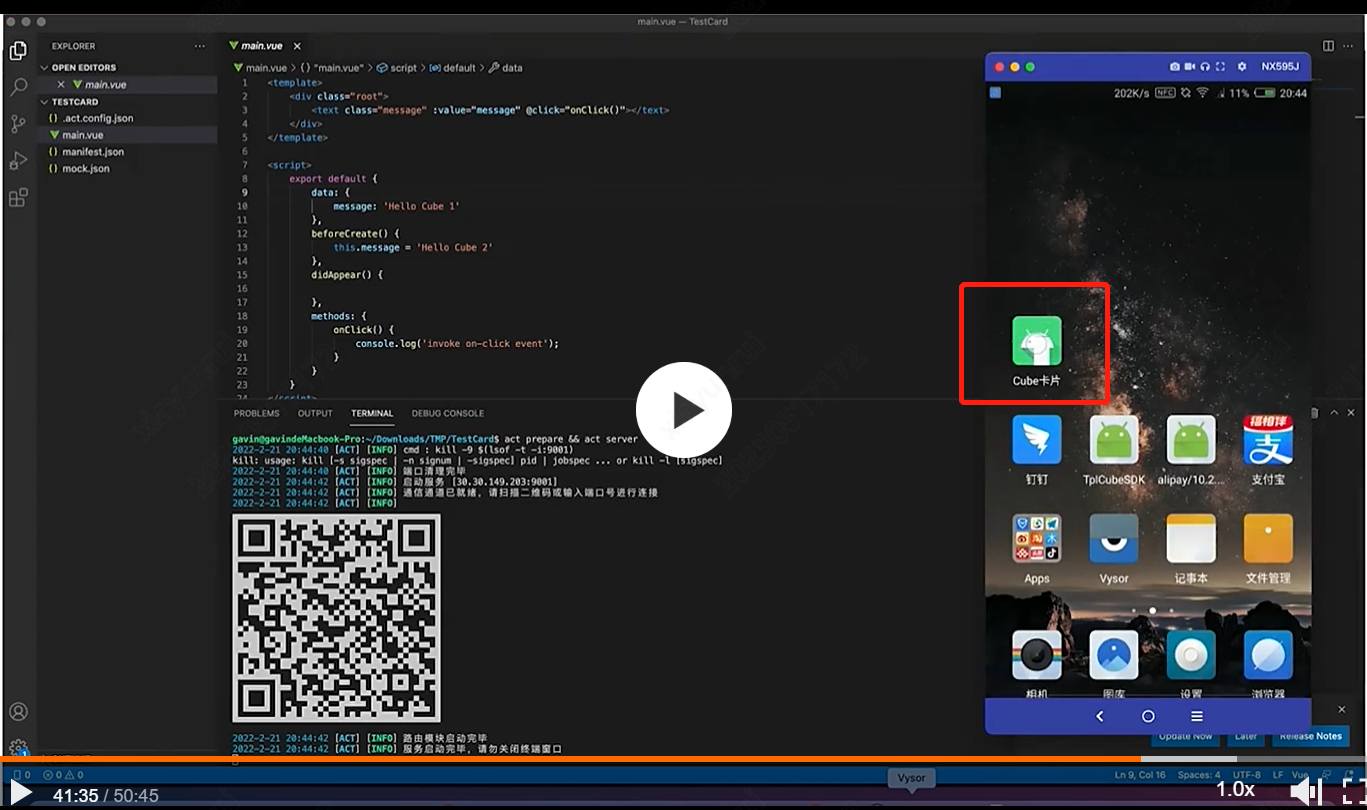1367x810 pixels.
Task: Click the small play button in video bar
Action: (20, 794)
